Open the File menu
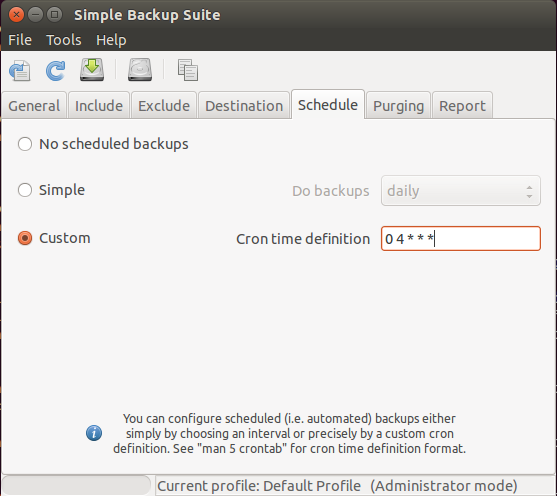This screenshot has width=557, height=496. [x=20, y=40]
